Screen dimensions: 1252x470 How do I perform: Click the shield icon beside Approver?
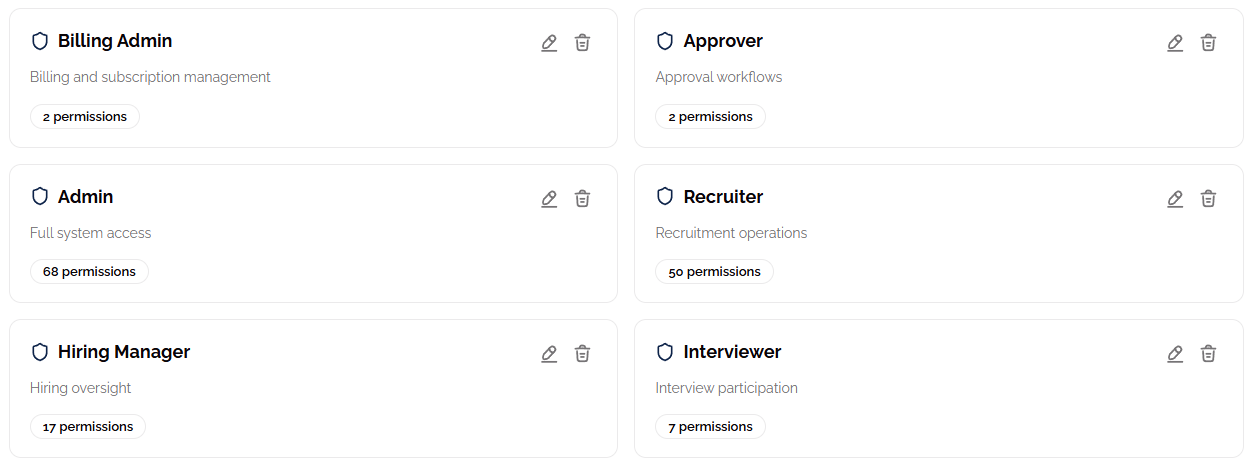point(665,41)
